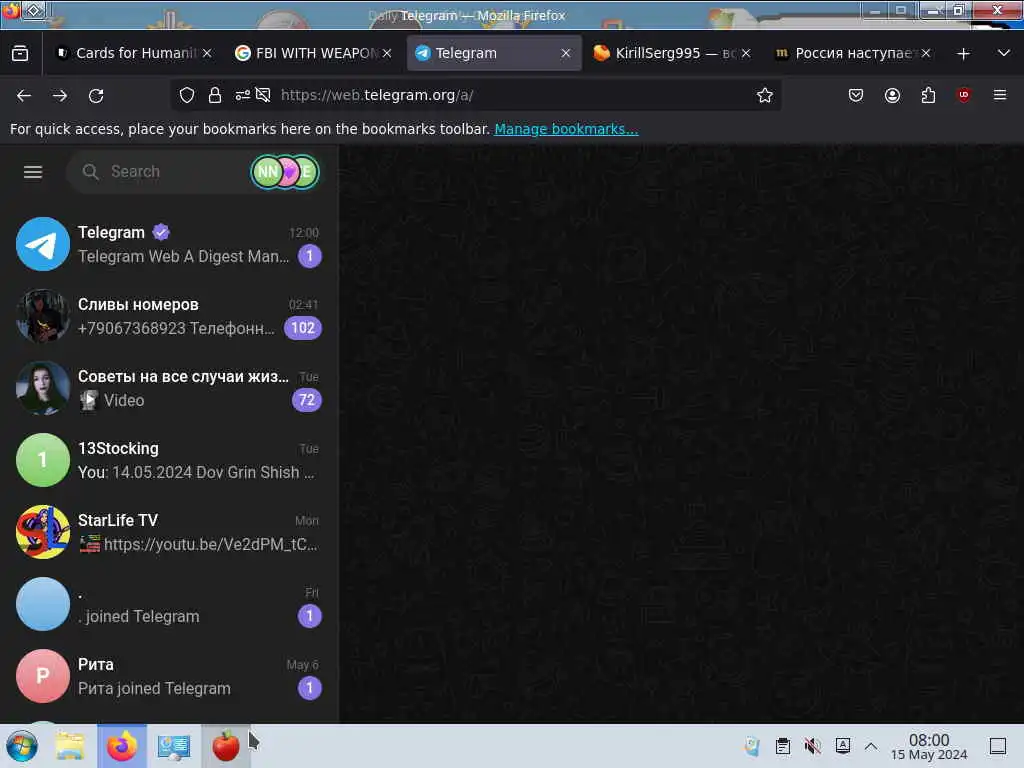Click the StarLife TV avatar
This screenshot has height=768, width=1024.
point(42,532)
